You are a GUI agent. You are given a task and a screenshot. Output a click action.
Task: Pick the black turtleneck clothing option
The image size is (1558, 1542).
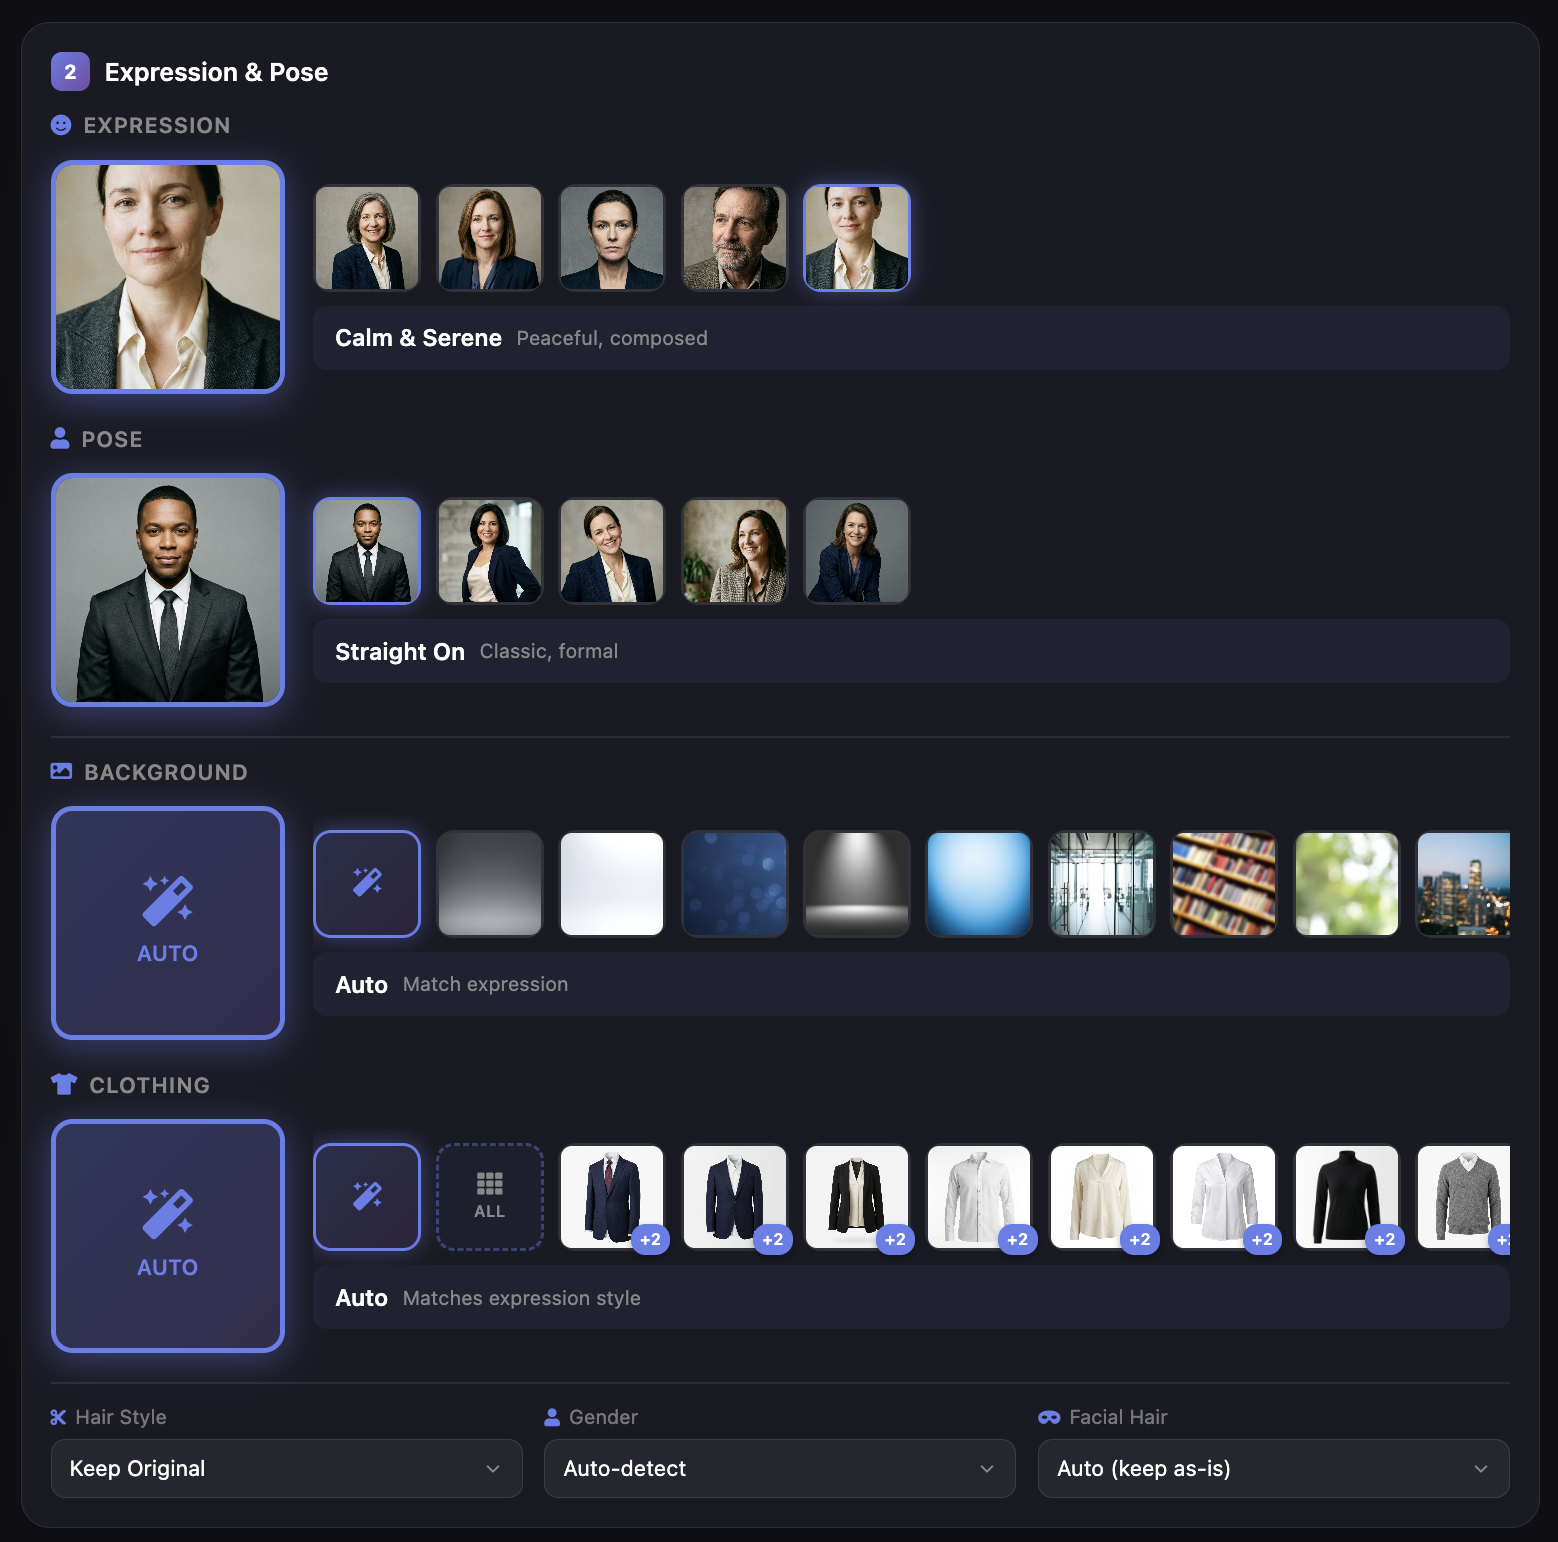(x=1346, y=1197)
